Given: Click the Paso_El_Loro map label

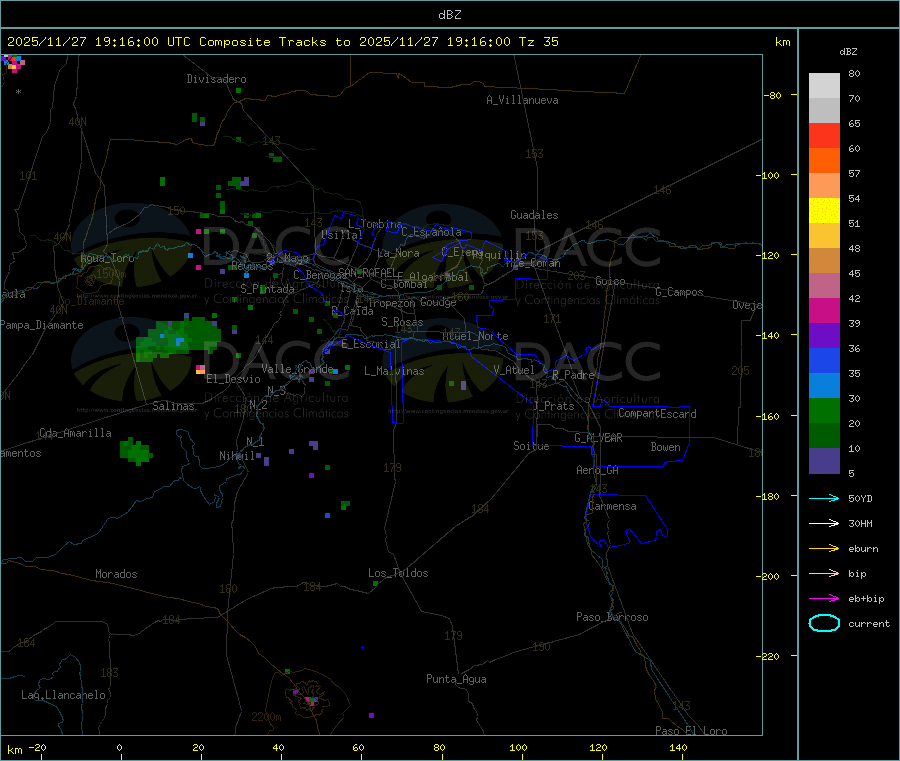Looking at the screenshot, I should coord(691,731).
